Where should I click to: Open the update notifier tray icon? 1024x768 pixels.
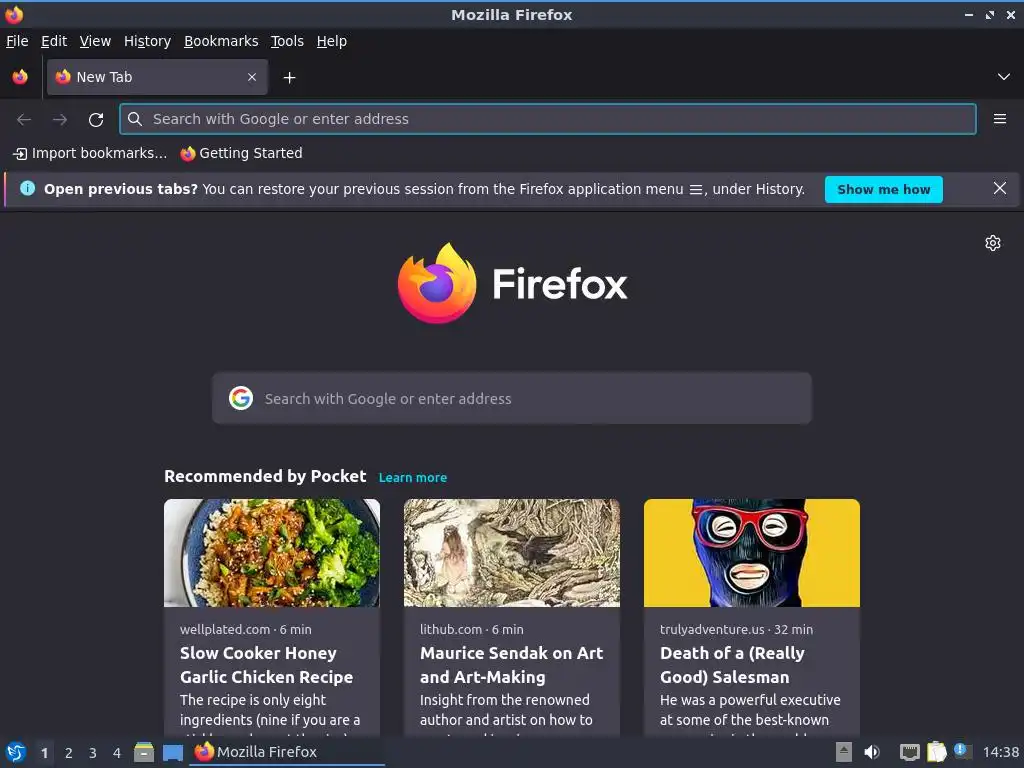(x=963, y=752)
